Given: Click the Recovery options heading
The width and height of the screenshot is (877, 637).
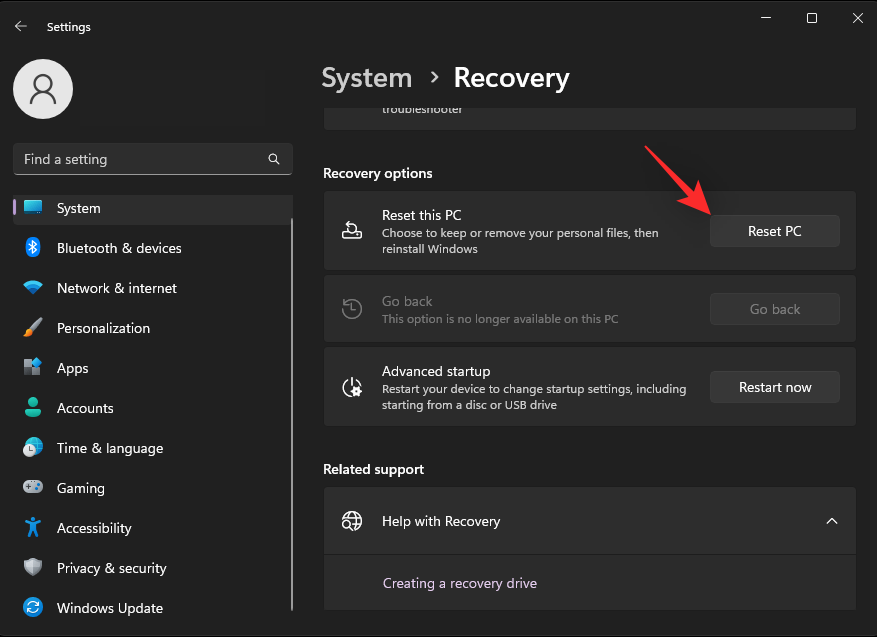Looking at the screenshot, I should (x=378, y=173).
